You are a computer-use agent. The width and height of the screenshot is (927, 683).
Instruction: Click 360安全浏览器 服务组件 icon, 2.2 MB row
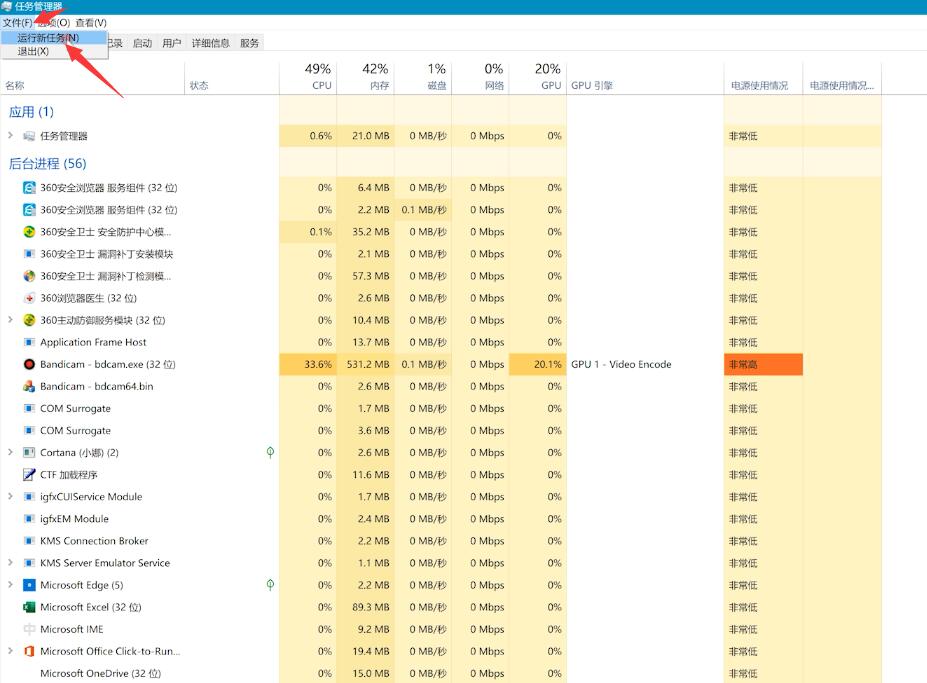29,210
